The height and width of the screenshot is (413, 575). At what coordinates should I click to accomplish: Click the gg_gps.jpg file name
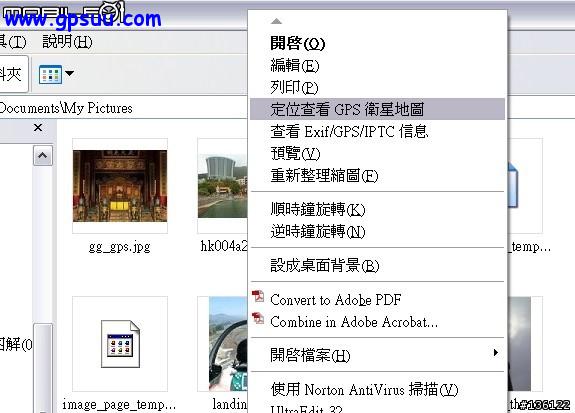[120, 247]
